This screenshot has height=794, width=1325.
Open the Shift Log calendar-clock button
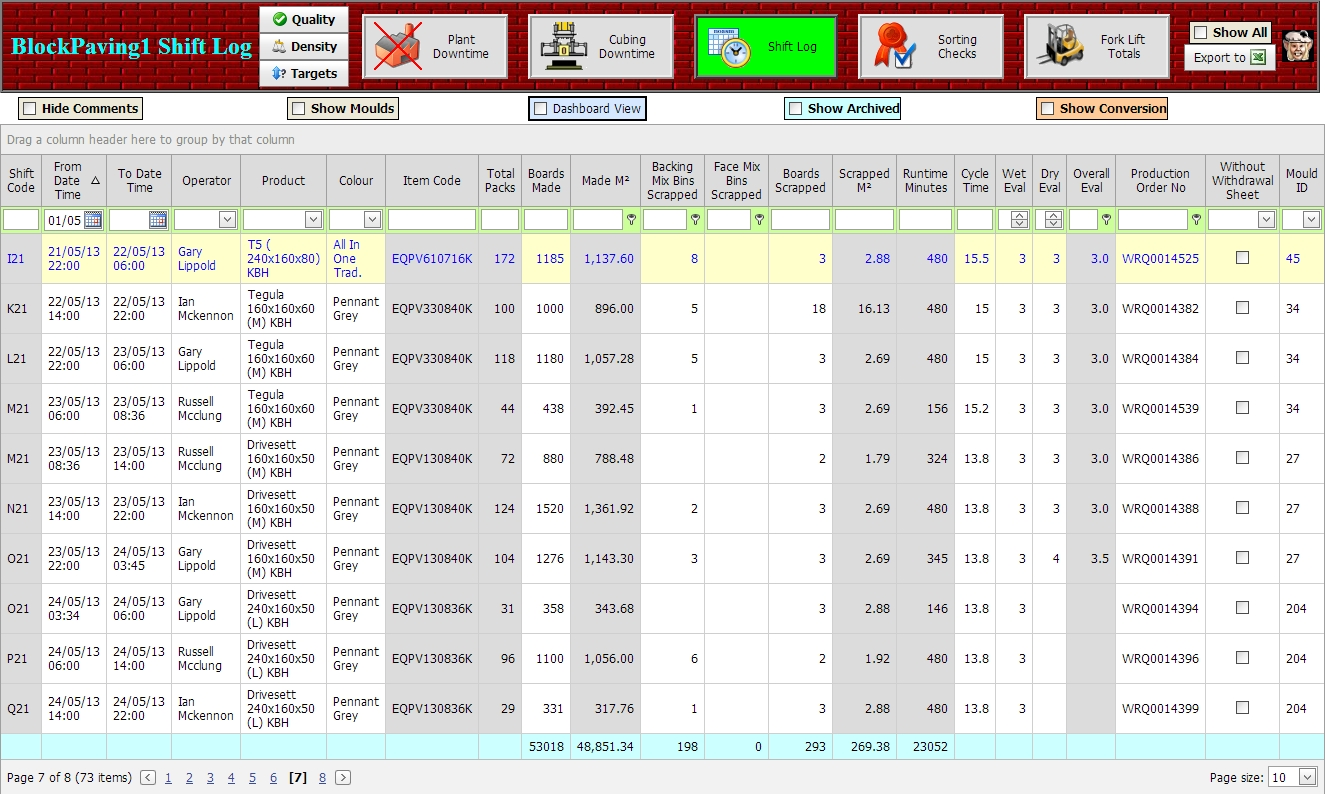click(x=766, y=47)
